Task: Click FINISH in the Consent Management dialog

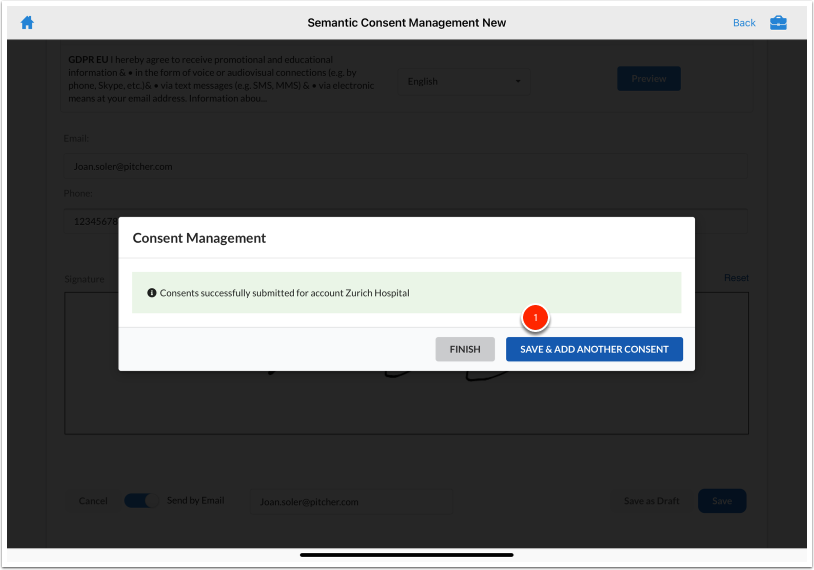Action: click(465, 349)
